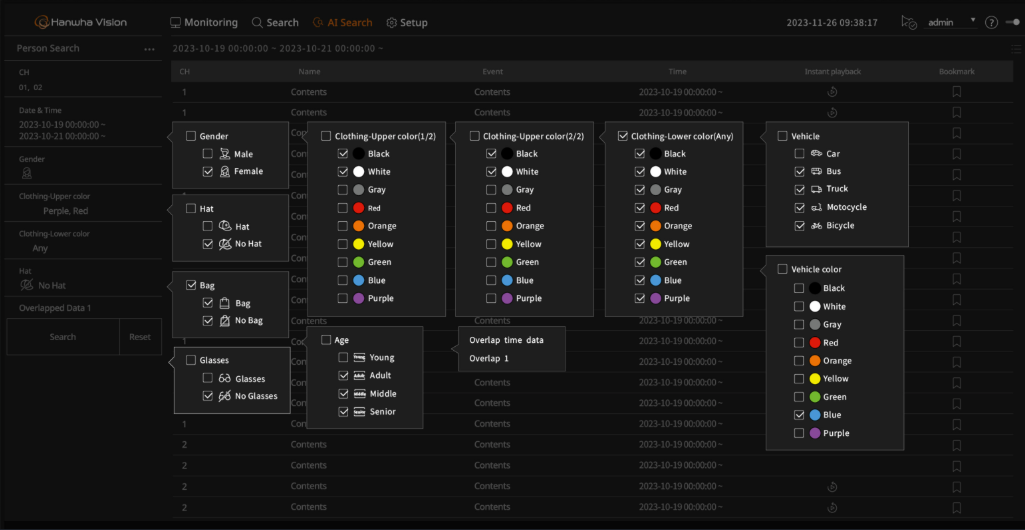Click the Reset button
1025x530 pixels.
(140, 337)
